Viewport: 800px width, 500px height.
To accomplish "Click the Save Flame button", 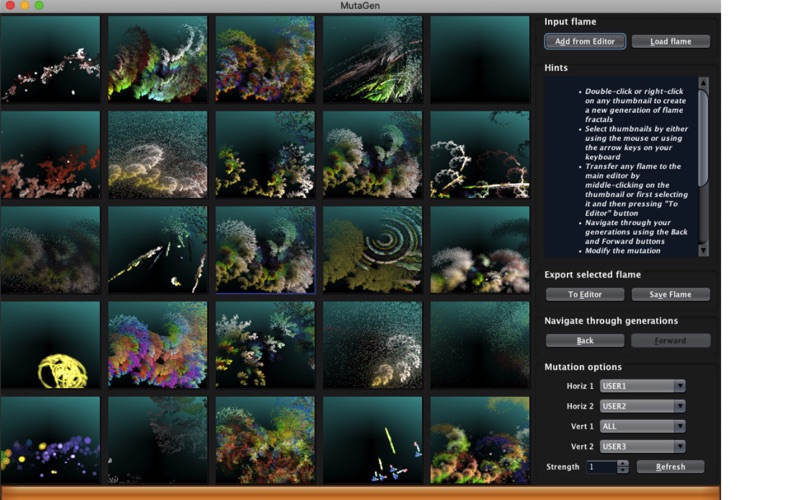I will [670, 294].
